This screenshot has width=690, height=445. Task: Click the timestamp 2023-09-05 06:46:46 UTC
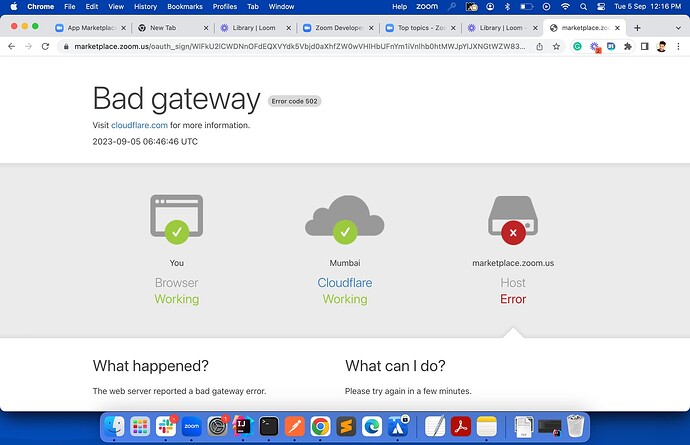coord(145,142)
